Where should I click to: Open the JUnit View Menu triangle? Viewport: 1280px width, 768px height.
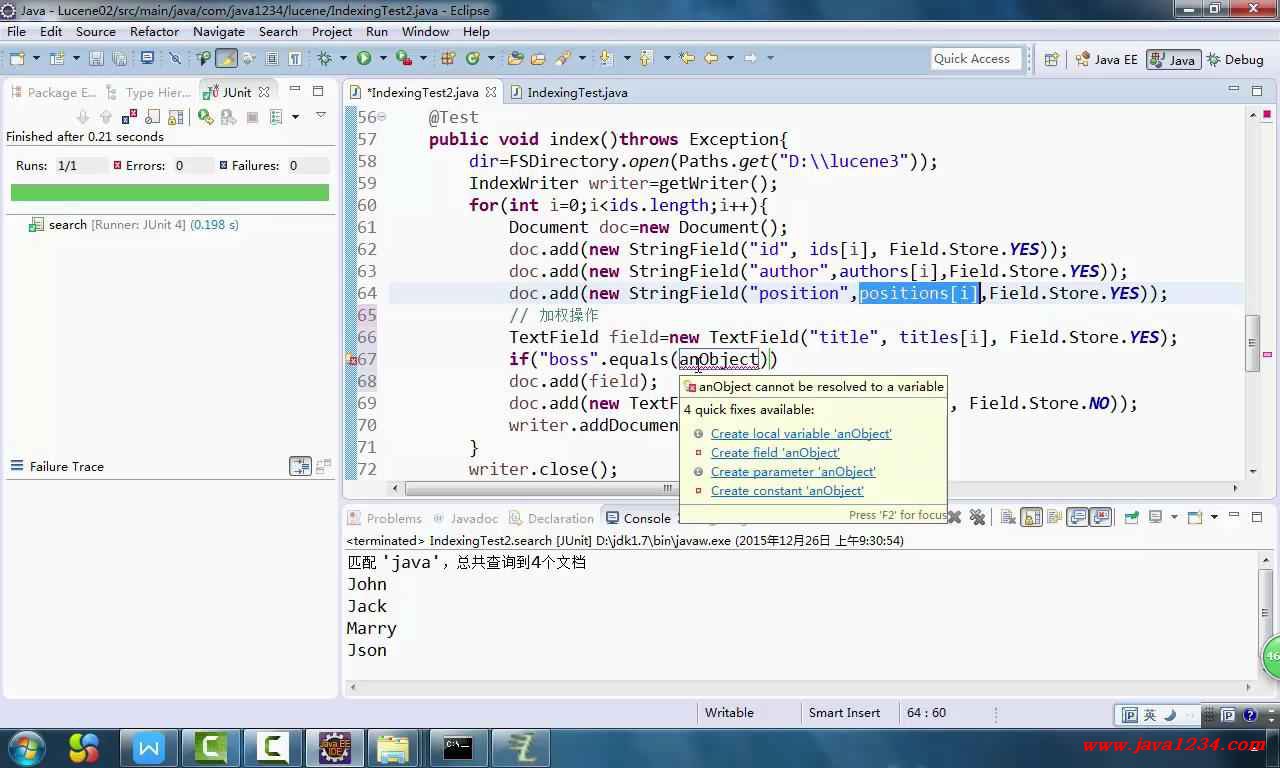click(321, 116)
